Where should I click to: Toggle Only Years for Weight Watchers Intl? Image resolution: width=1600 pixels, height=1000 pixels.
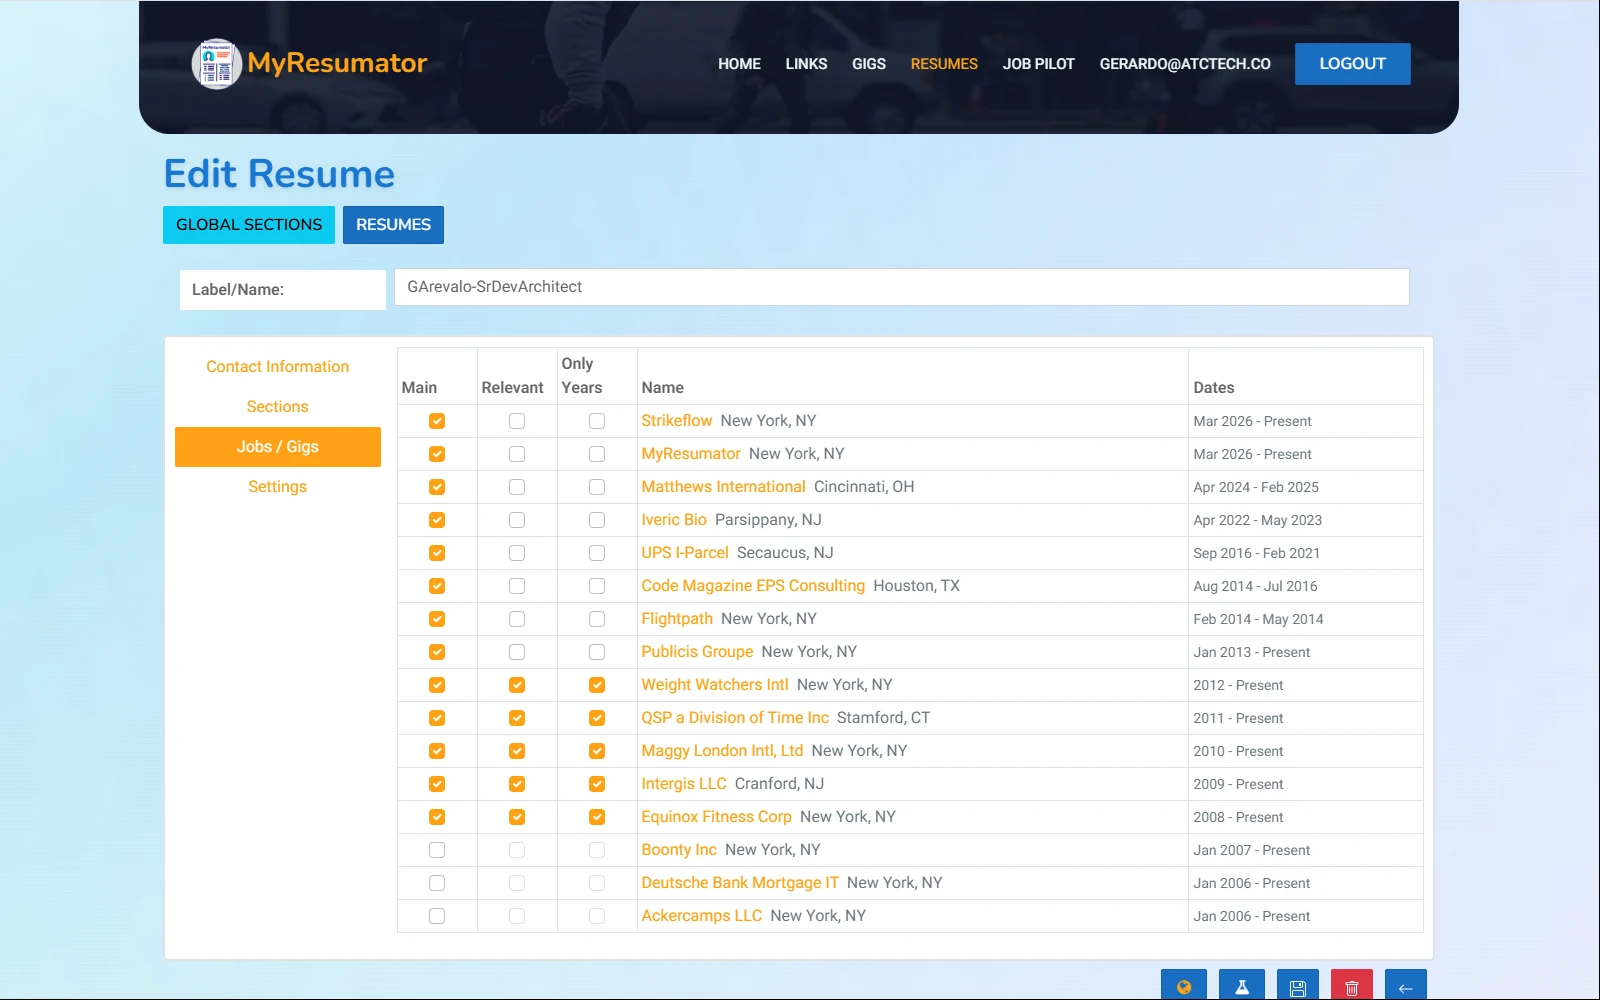597,685
